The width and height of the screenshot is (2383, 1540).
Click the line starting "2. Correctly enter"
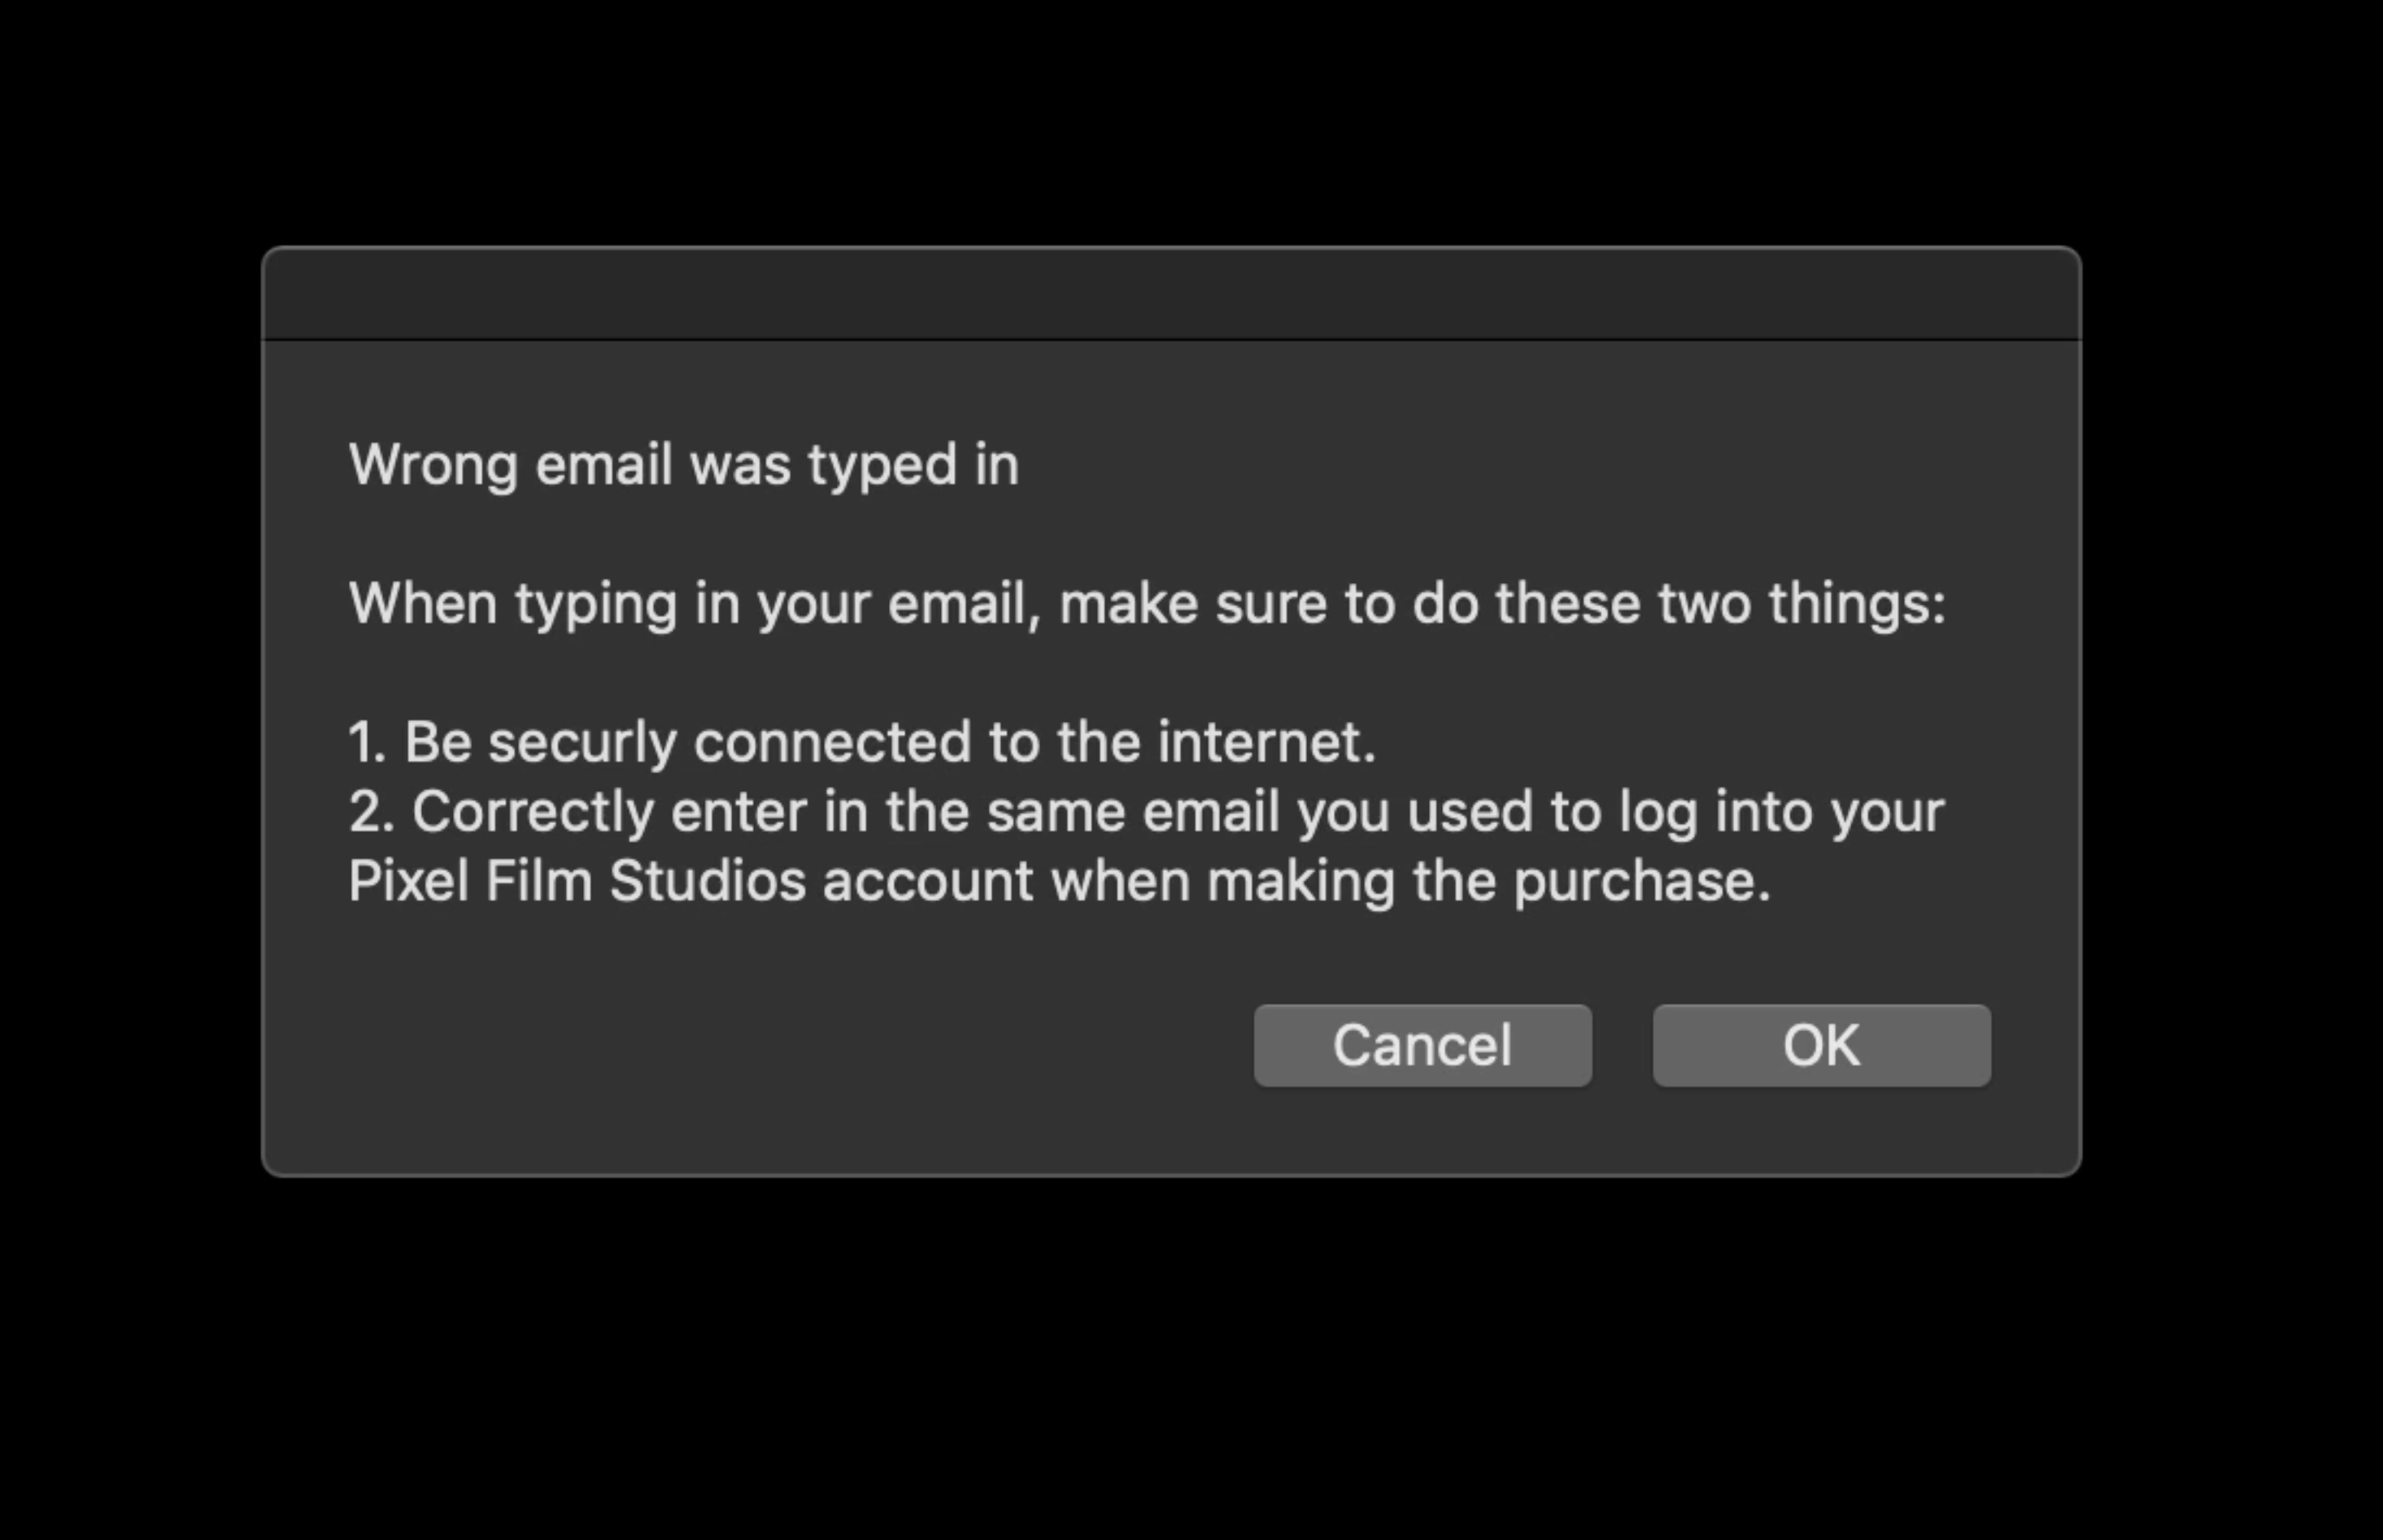click(x=1146, y=812)
